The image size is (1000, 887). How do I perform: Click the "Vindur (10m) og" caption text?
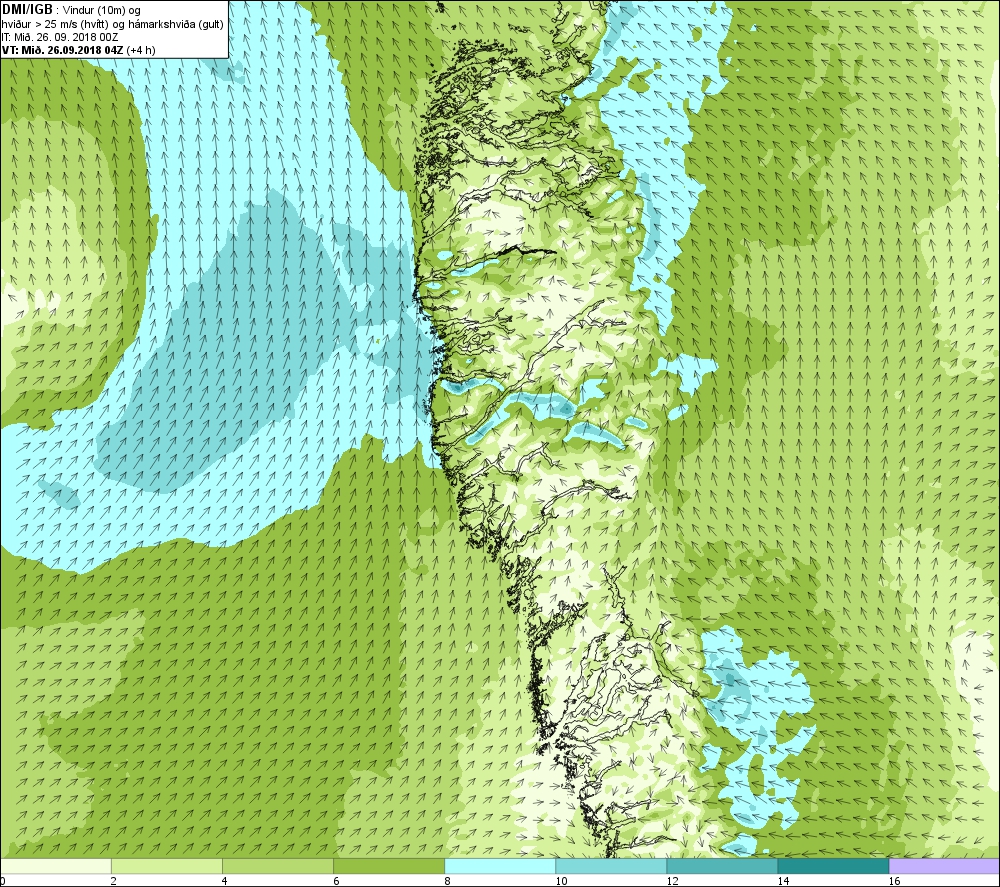(x=102, y=11)
